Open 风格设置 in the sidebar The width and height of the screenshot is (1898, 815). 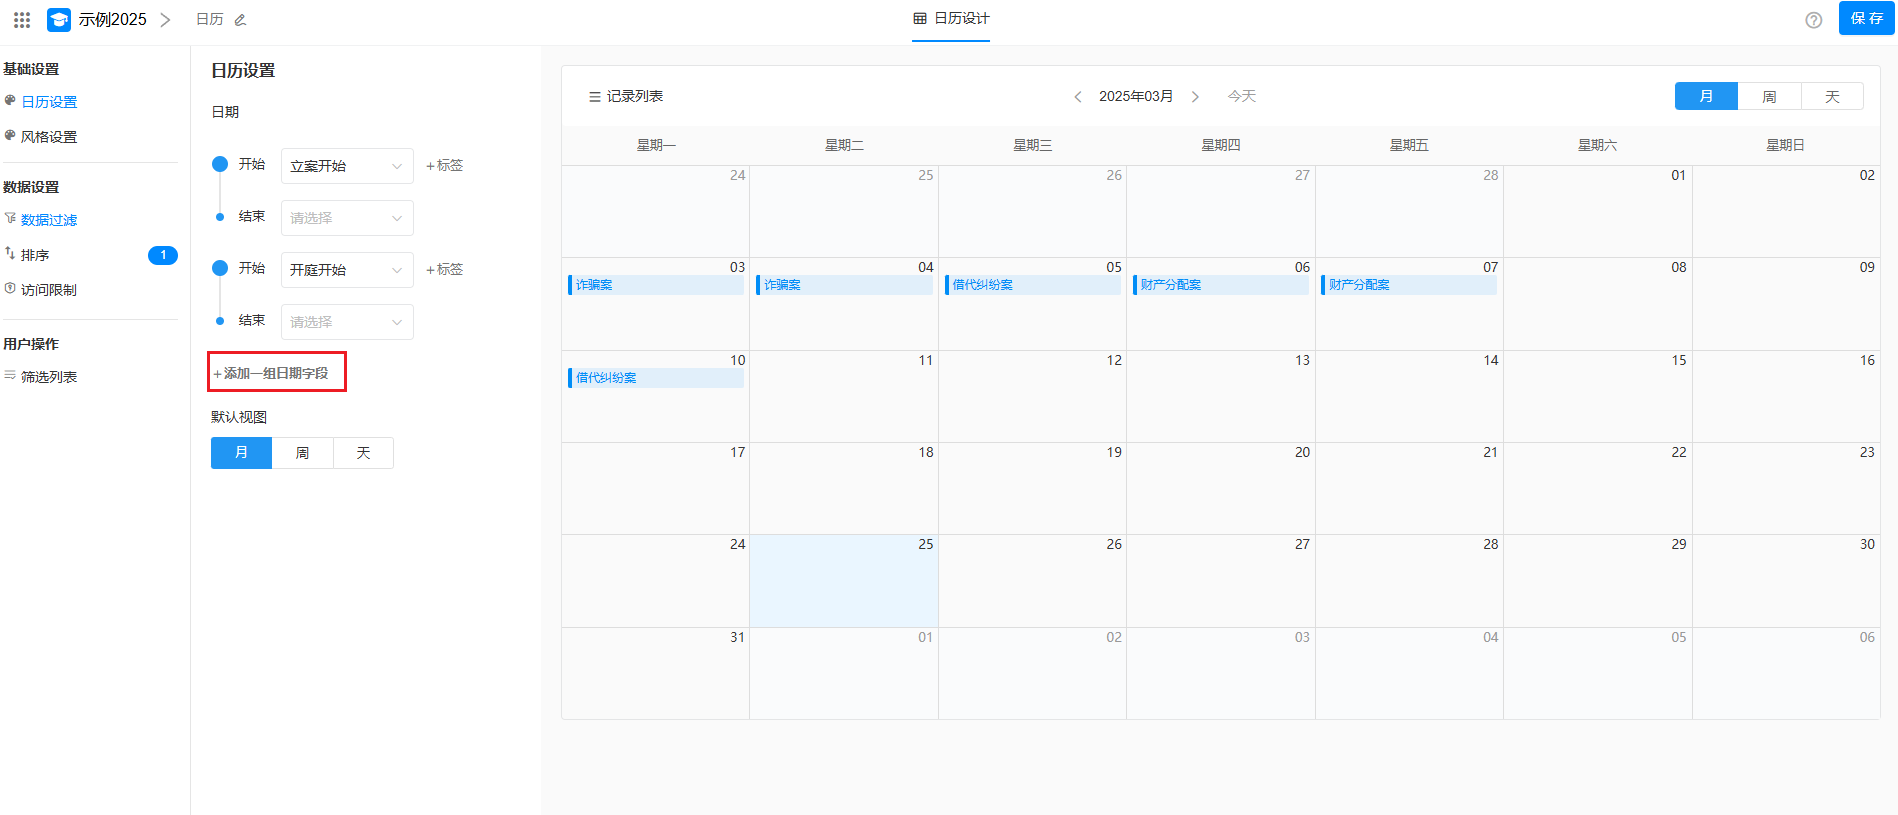[49, 137]
